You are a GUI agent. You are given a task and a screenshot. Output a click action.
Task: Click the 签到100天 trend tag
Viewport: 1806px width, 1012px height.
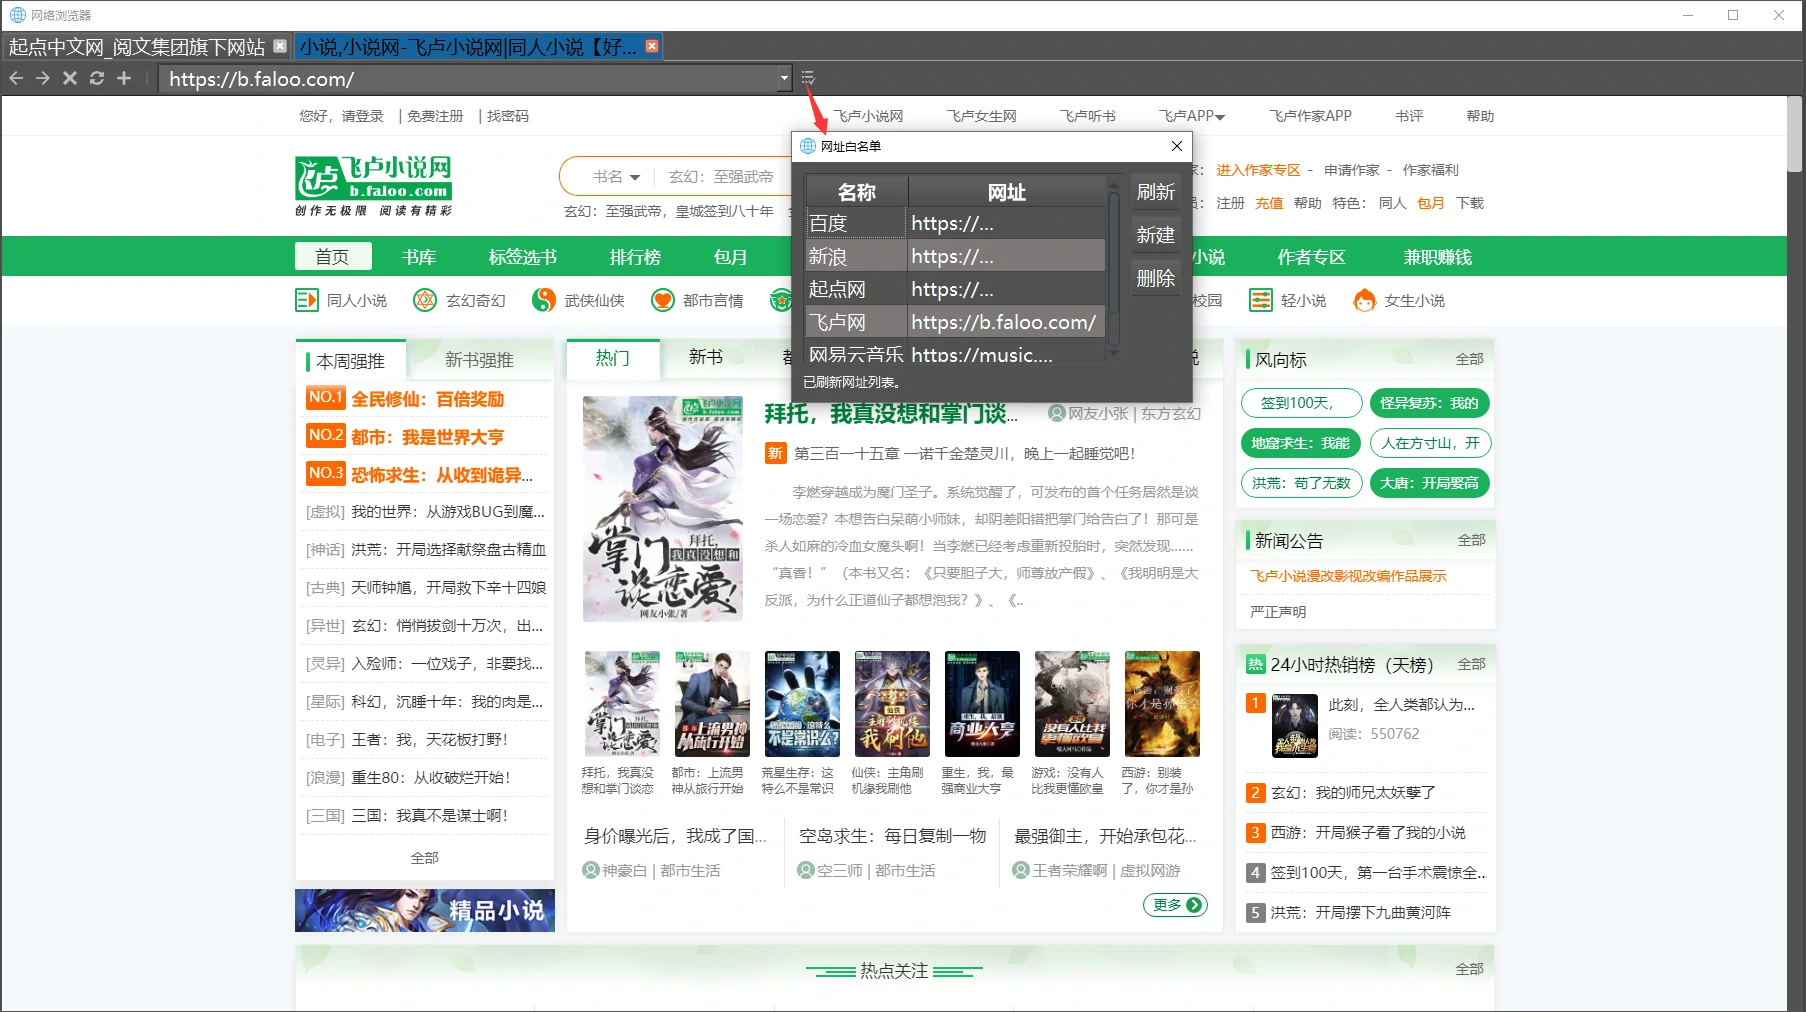[1302, 403]
